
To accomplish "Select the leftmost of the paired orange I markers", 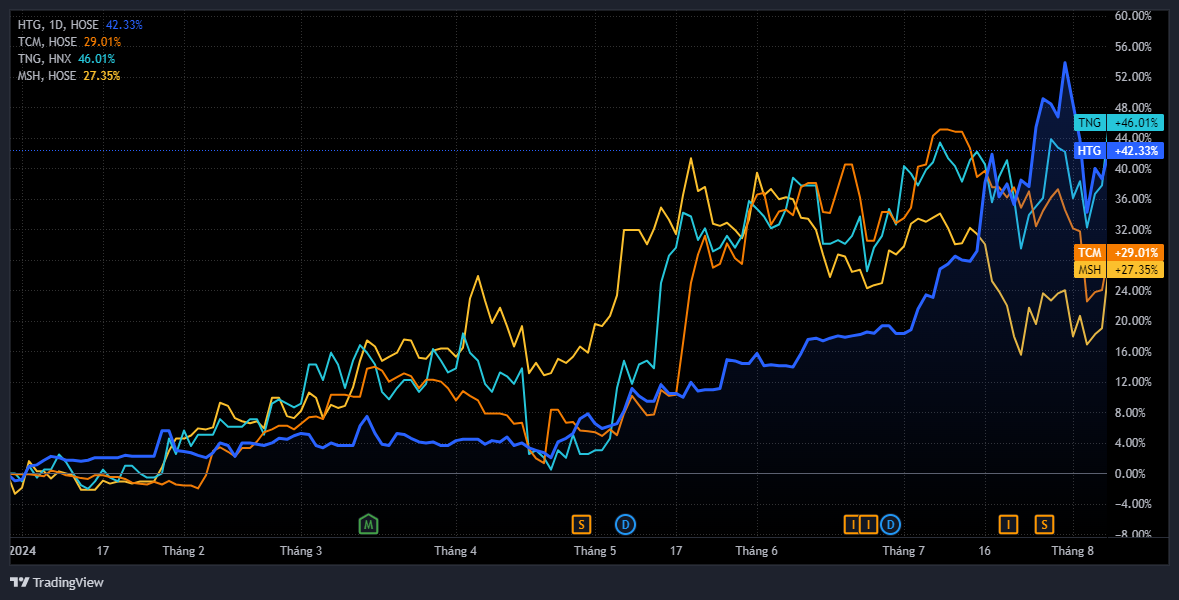I will [x=852, y=523].
